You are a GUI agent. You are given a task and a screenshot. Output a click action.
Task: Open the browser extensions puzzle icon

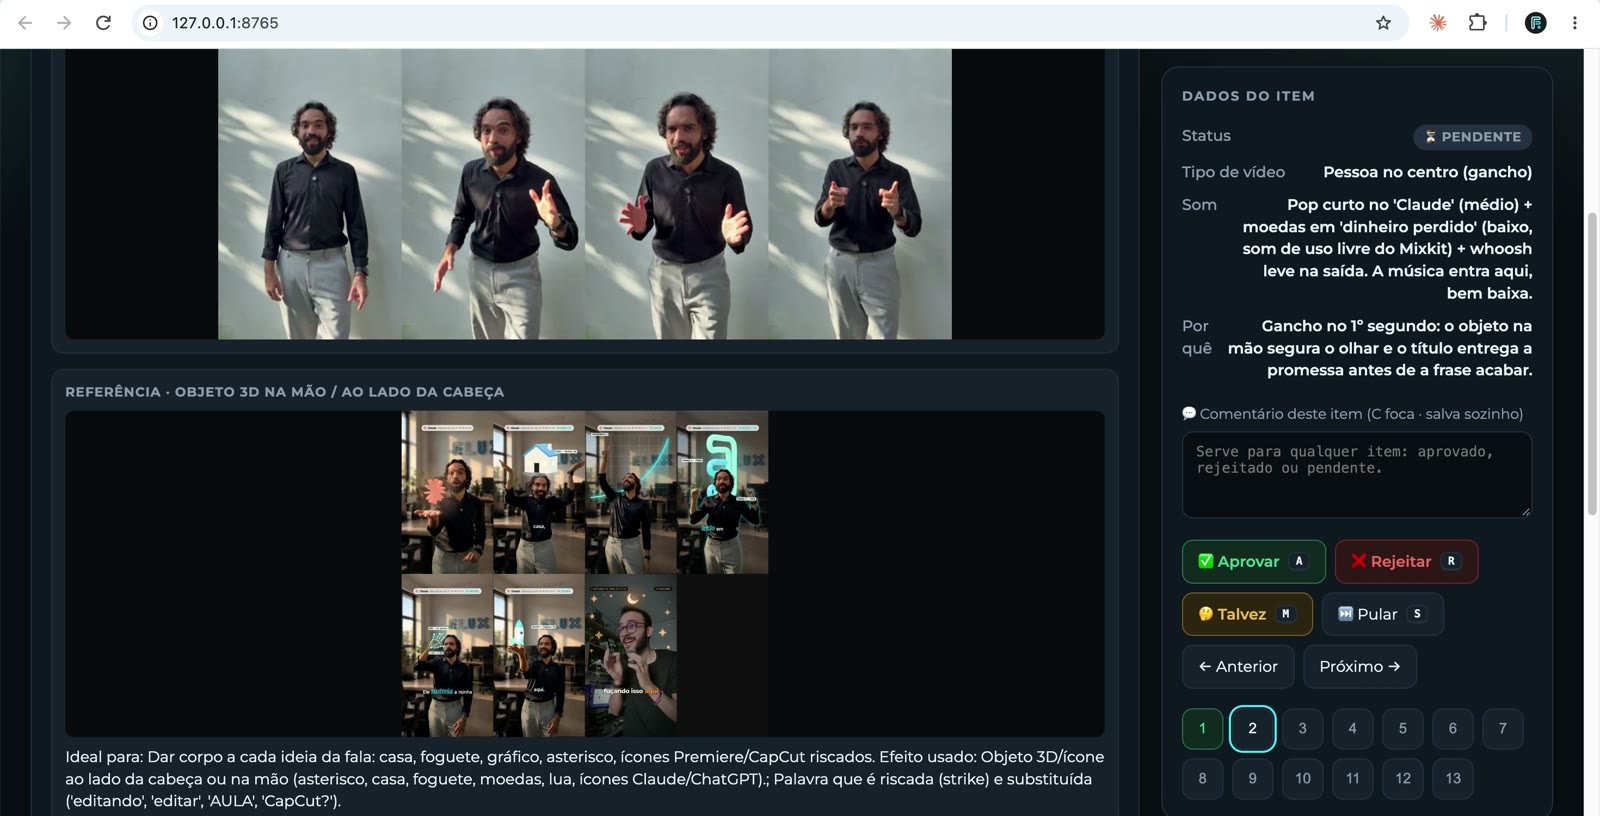pyautogui.click(x=1477, y=23)
